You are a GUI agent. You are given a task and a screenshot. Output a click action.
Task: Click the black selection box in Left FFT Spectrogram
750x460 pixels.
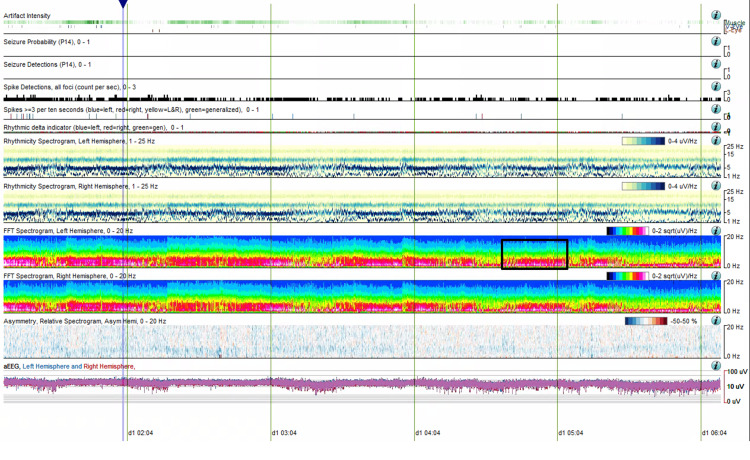coord(534,254)
